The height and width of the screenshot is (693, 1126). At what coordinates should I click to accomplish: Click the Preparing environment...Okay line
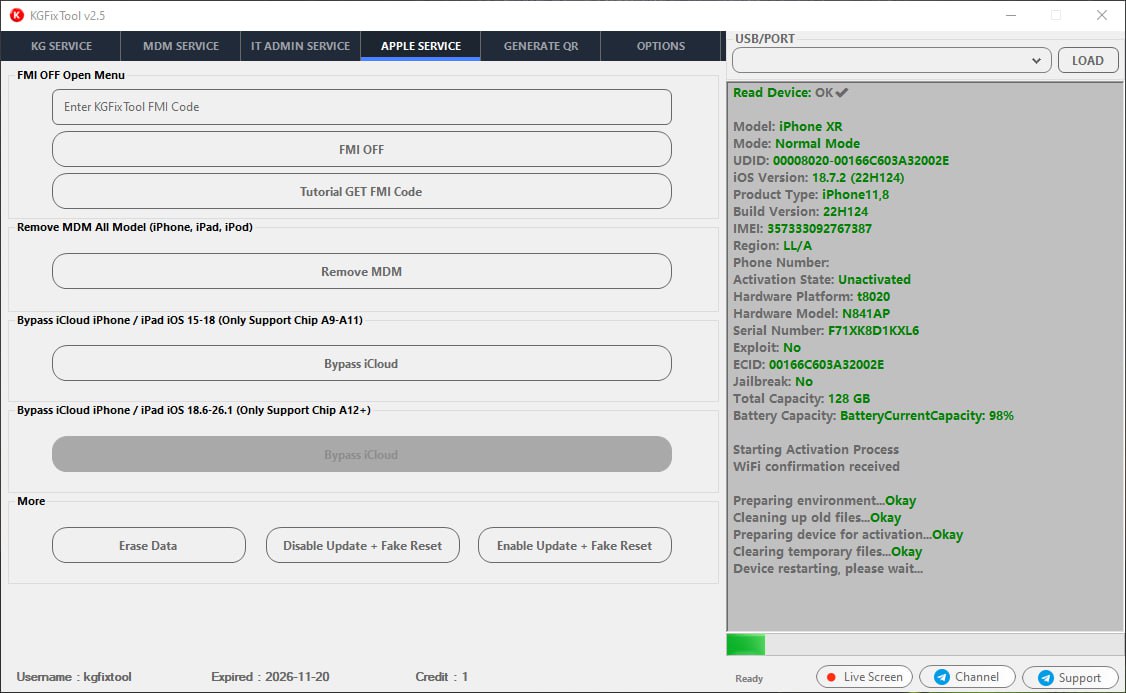[824, 501]
